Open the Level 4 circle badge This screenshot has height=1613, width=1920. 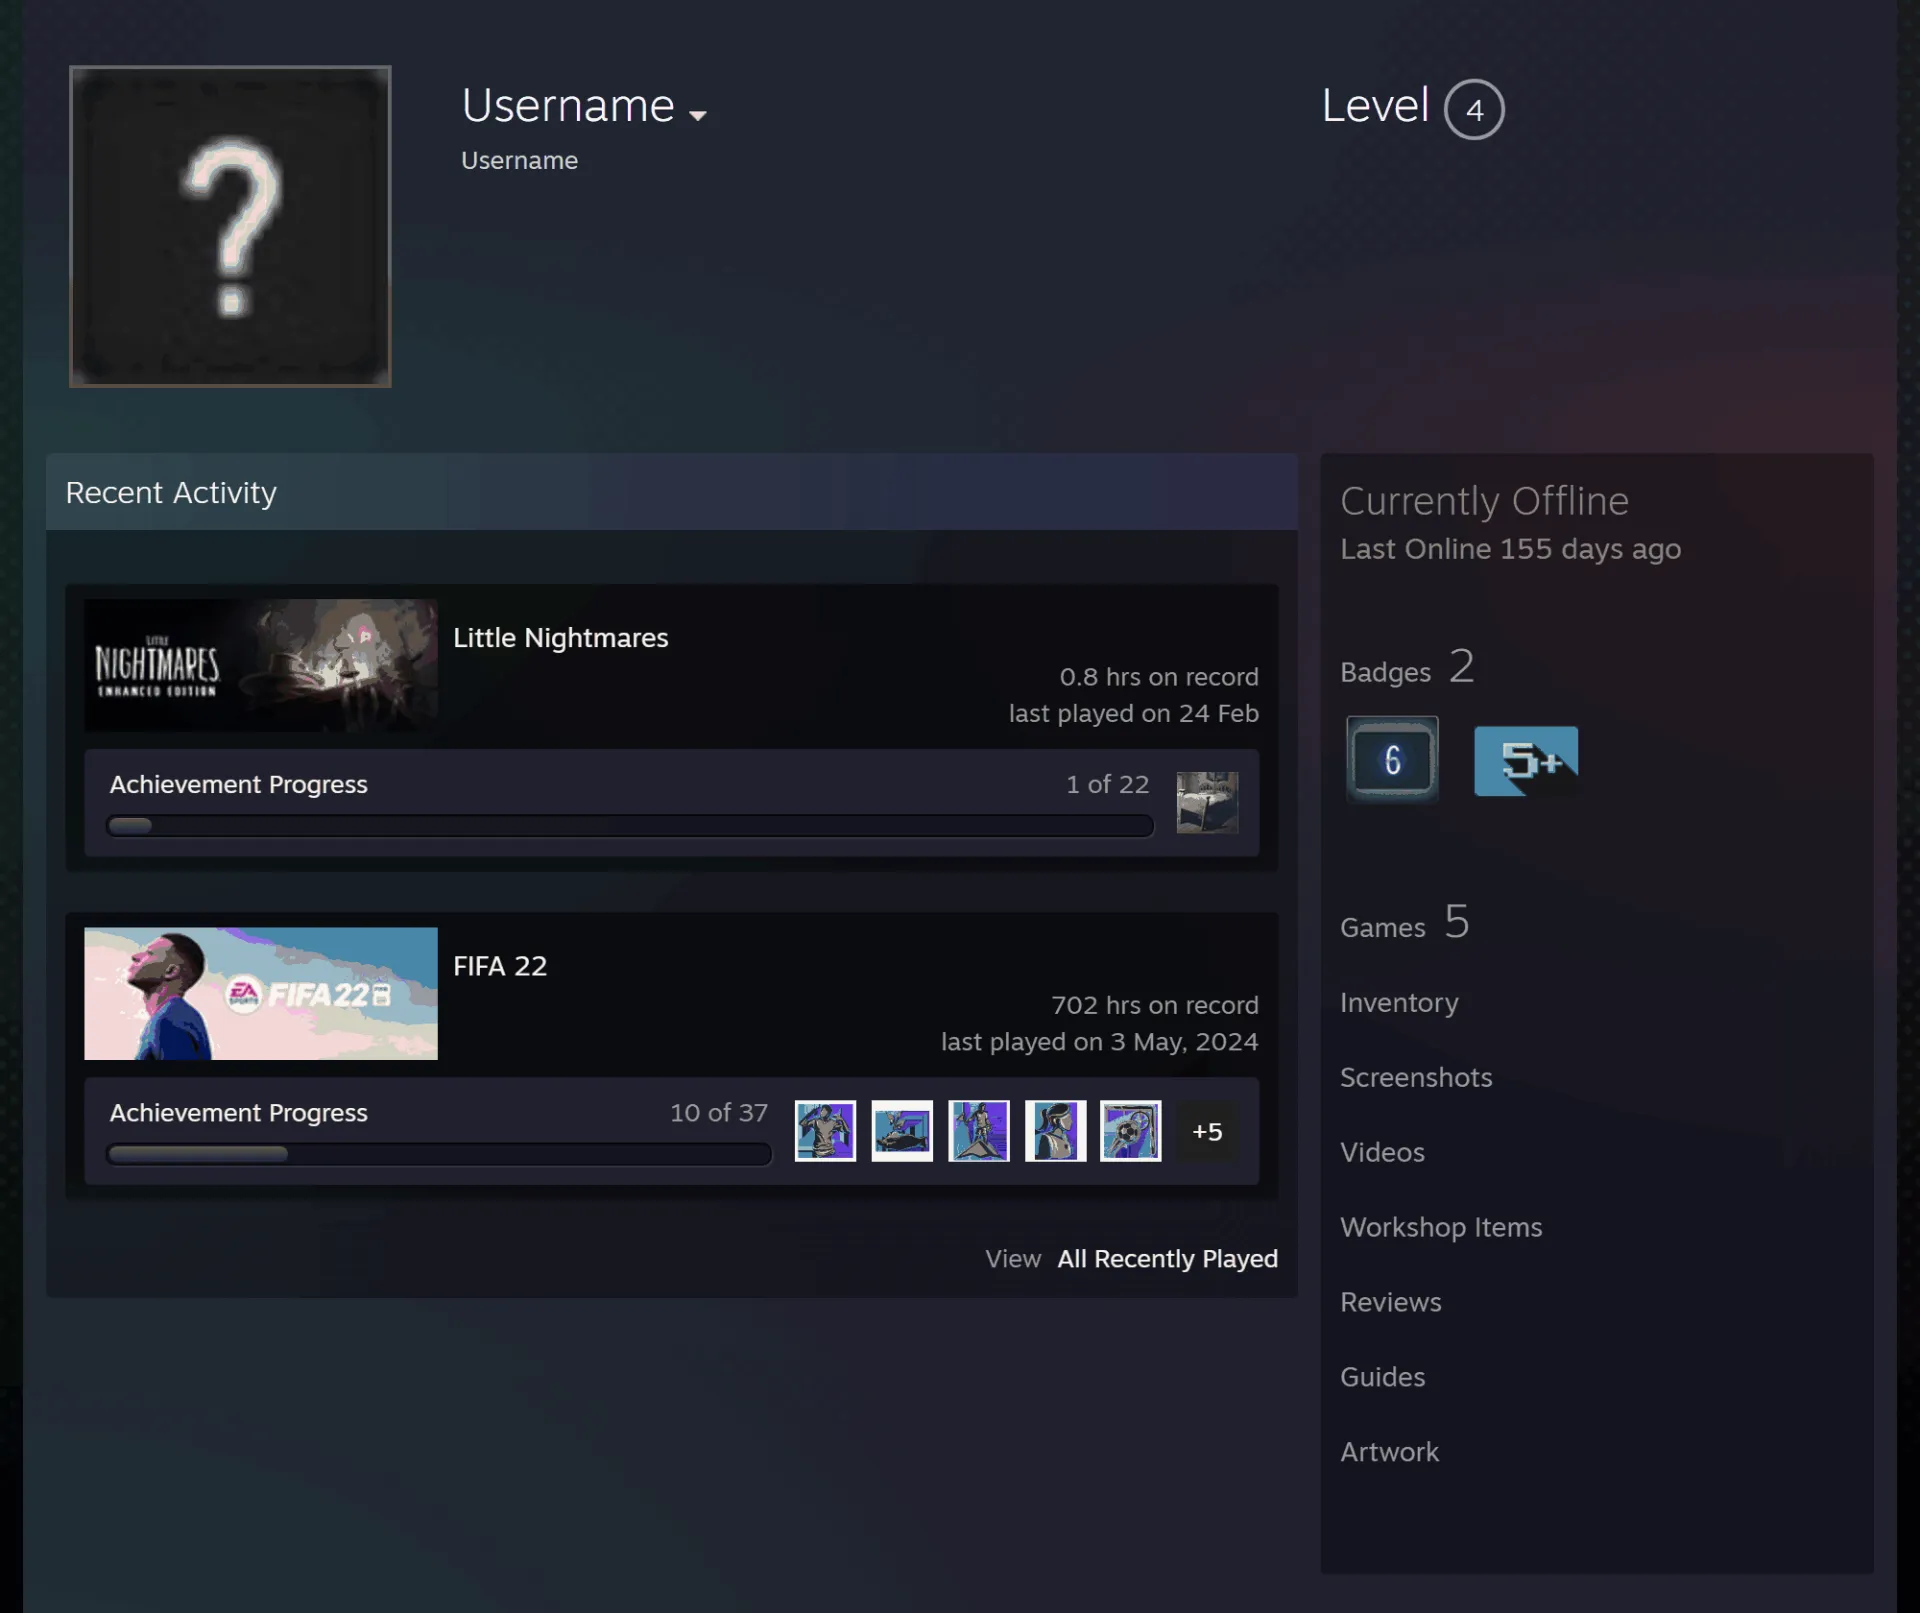(x=1474, y=109)
